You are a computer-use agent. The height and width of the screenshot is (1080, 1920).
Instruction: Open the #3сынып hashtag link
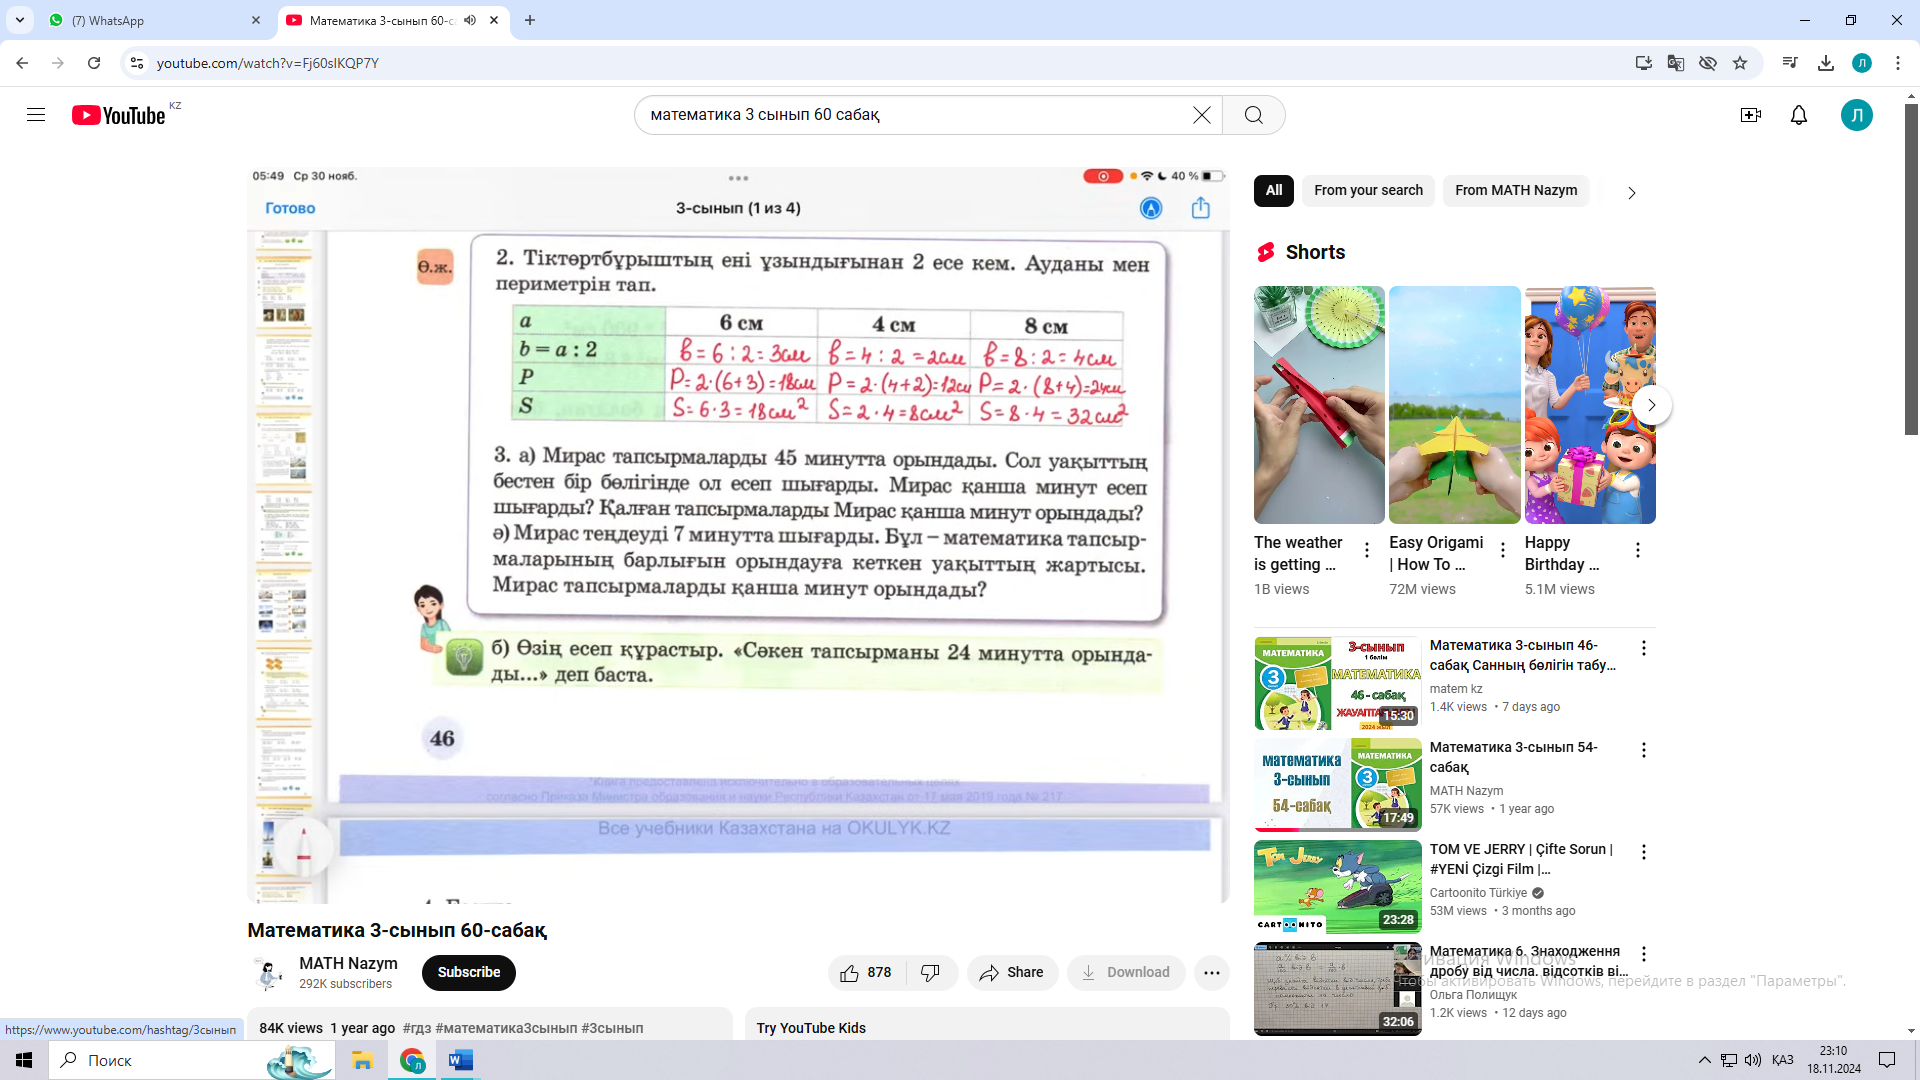click(x=612, y=1028)
